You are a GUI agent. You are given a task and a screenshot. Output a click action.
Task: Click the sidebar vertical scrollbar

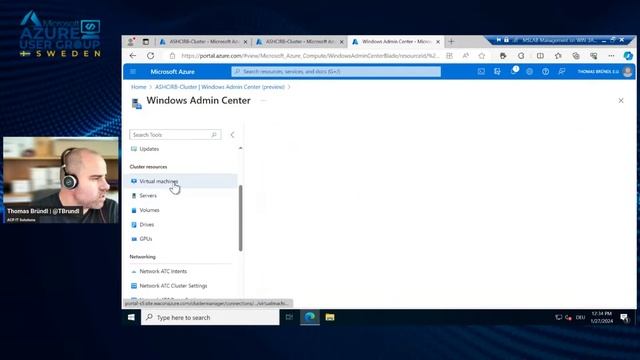point(240,218)
